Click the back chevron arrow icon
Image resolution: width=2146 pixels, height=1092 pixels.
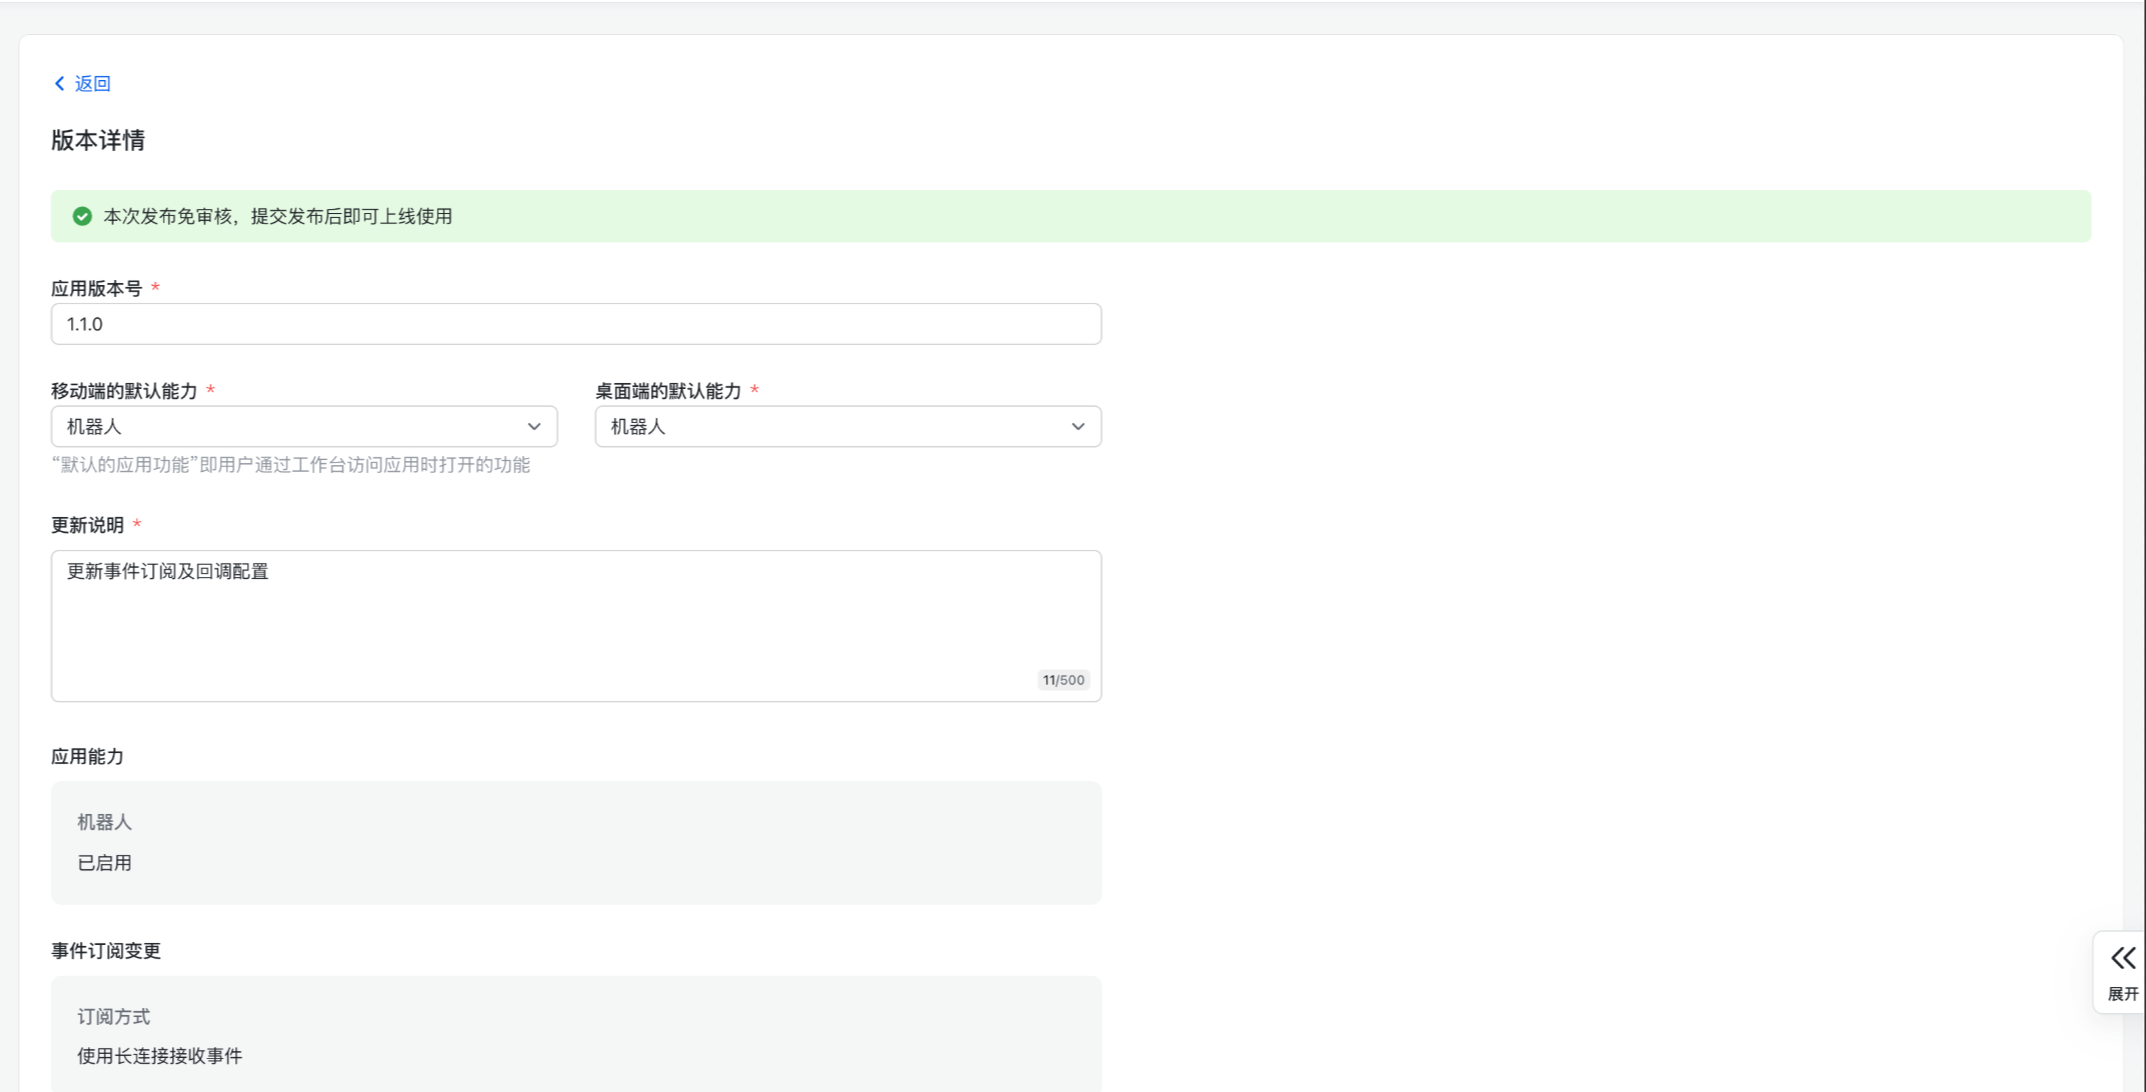[59, 83]
